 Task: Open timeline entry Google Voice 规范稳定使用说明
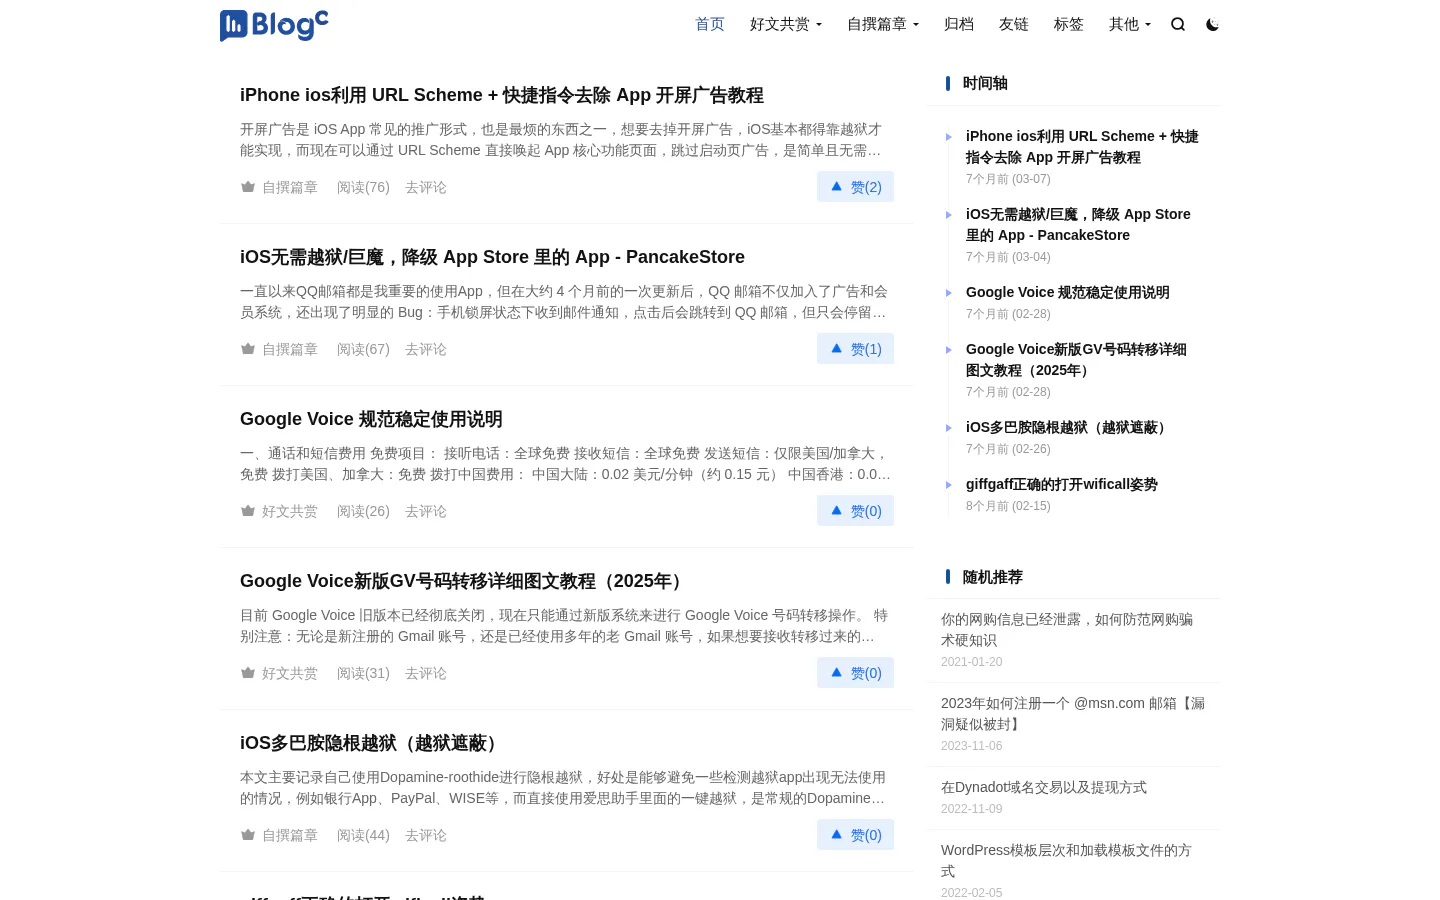(x=1068, y=292)
